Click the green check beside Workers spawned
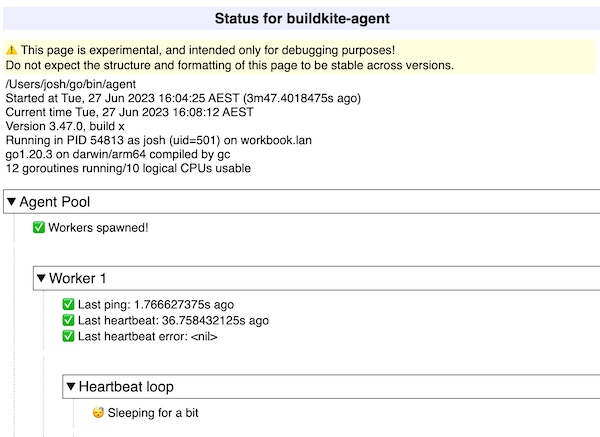Image resolution: width=600 pixels, height=437 pixels. [x=39, y=227]
